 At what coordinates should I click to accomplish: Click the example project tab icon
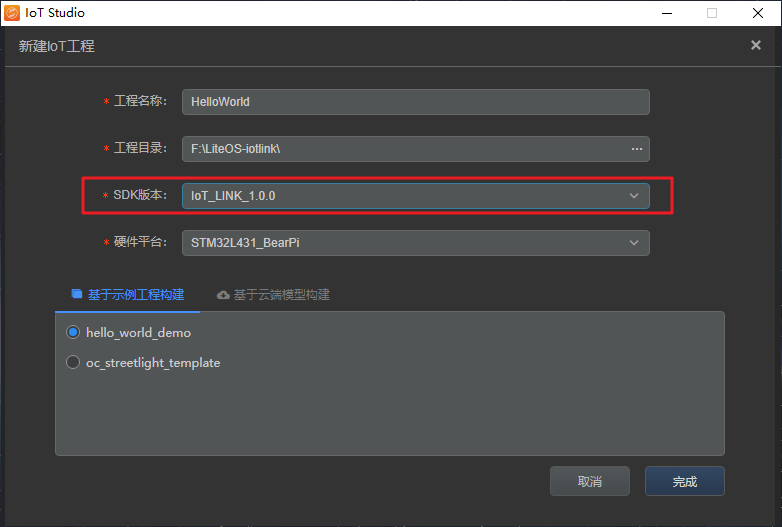pos(77,294)
